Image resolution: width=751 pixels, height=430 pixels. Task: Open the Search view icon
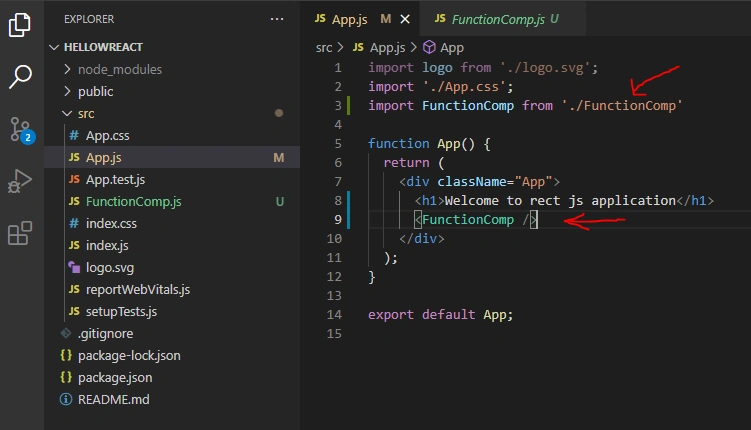coord(20,77)
